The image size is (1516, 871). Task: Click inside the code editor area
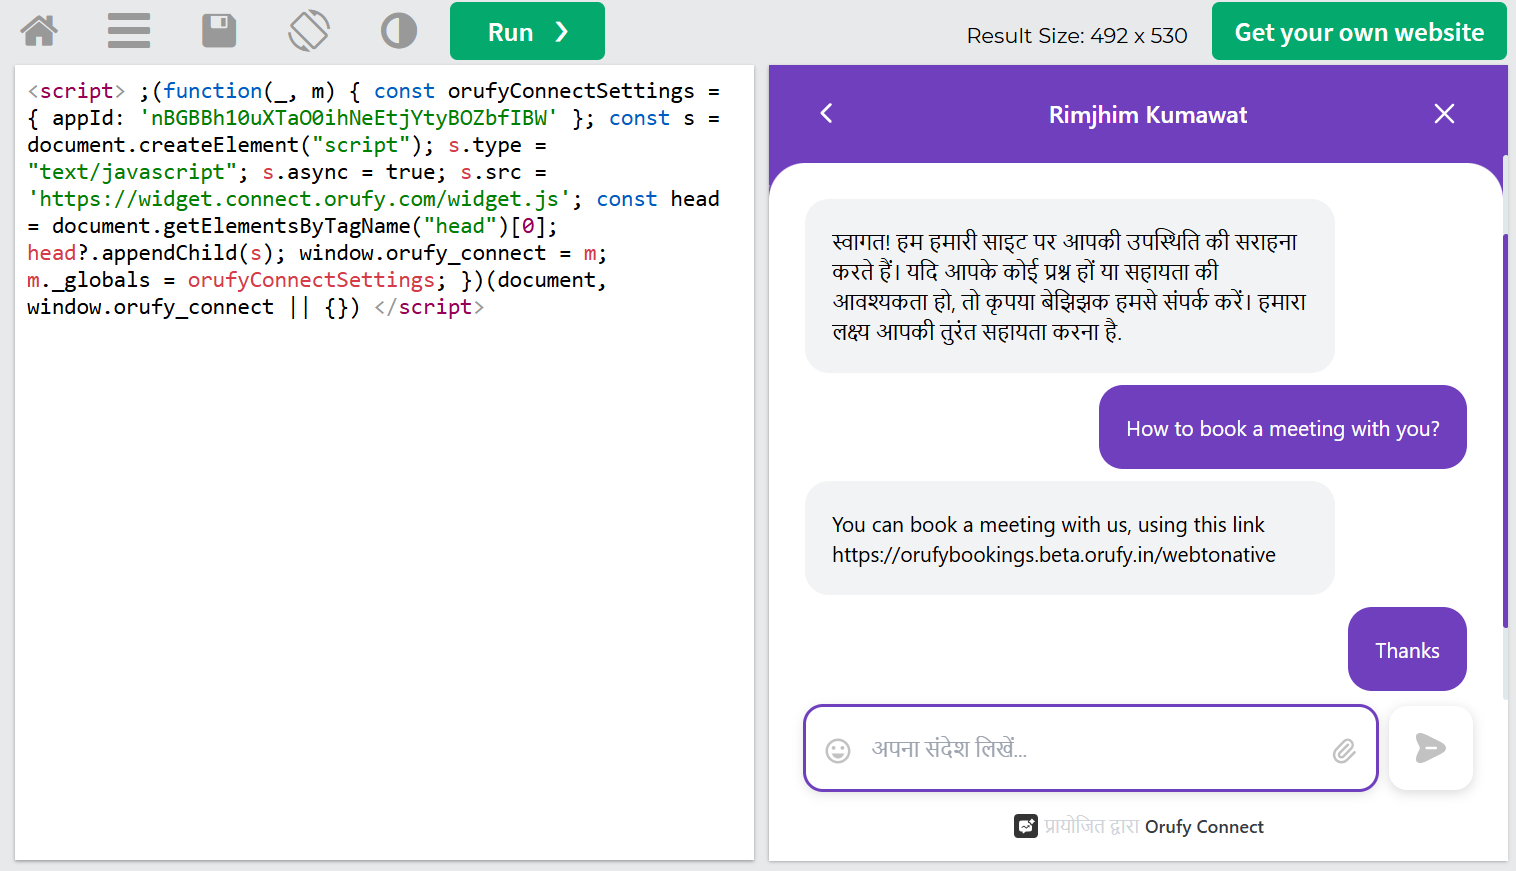point(384,580)
